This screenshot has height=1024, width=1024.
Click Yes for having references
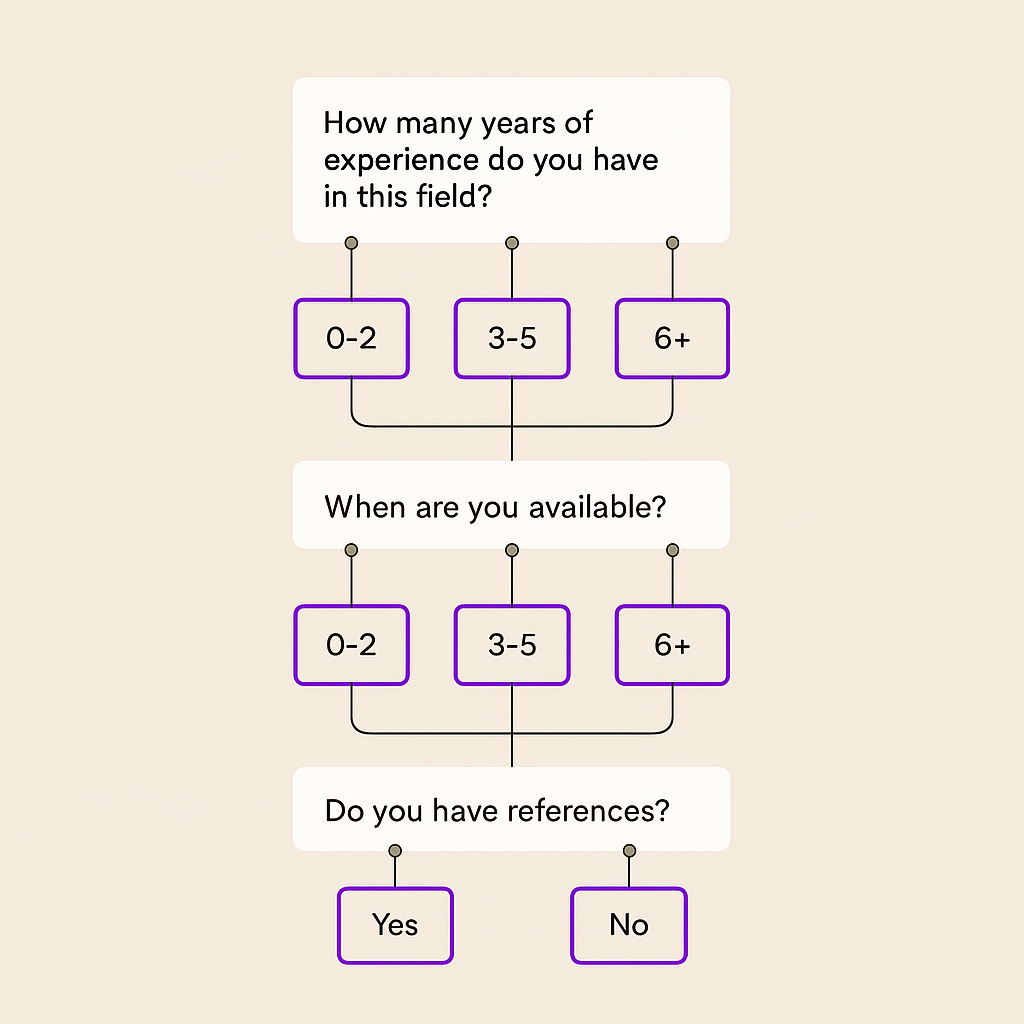point(395,925)
